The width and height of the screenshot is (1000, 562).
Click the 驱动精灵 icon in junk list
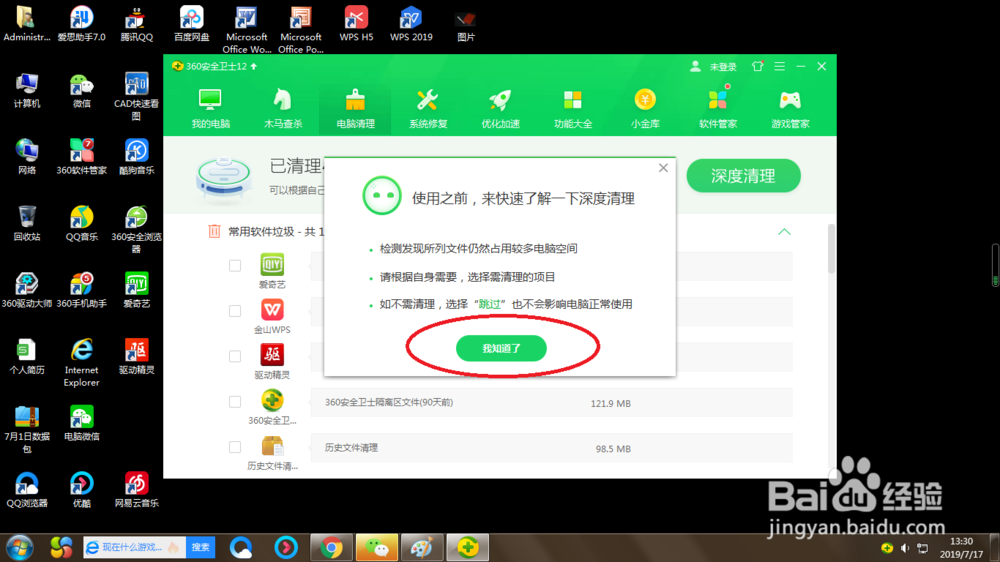coord(272,355)
